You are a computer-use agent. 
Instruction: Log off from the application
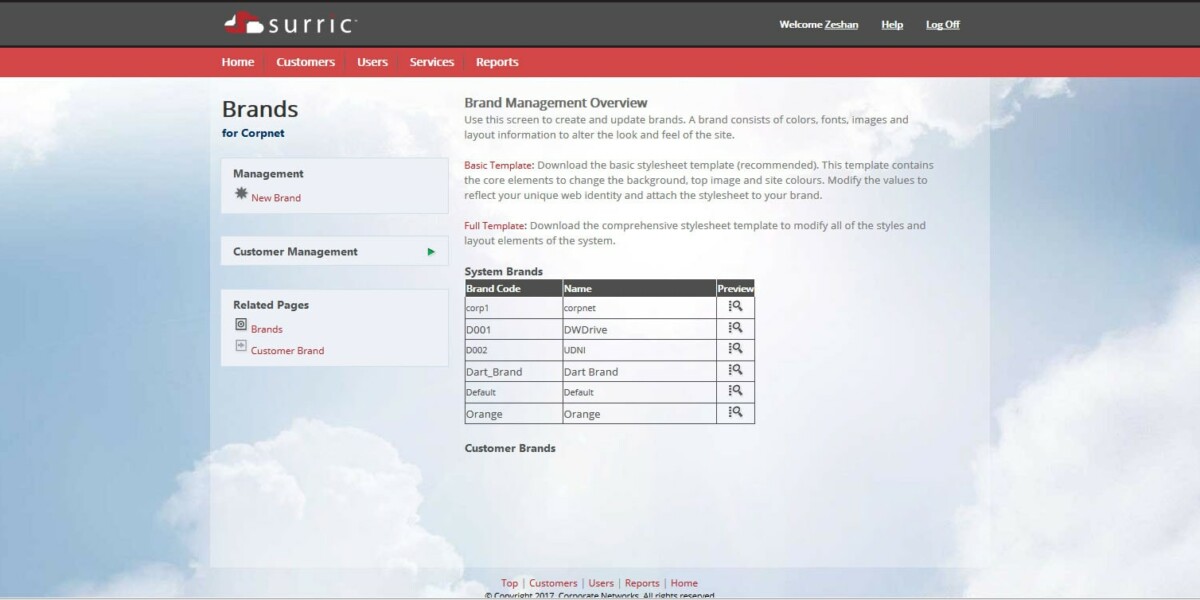[942, 24]
